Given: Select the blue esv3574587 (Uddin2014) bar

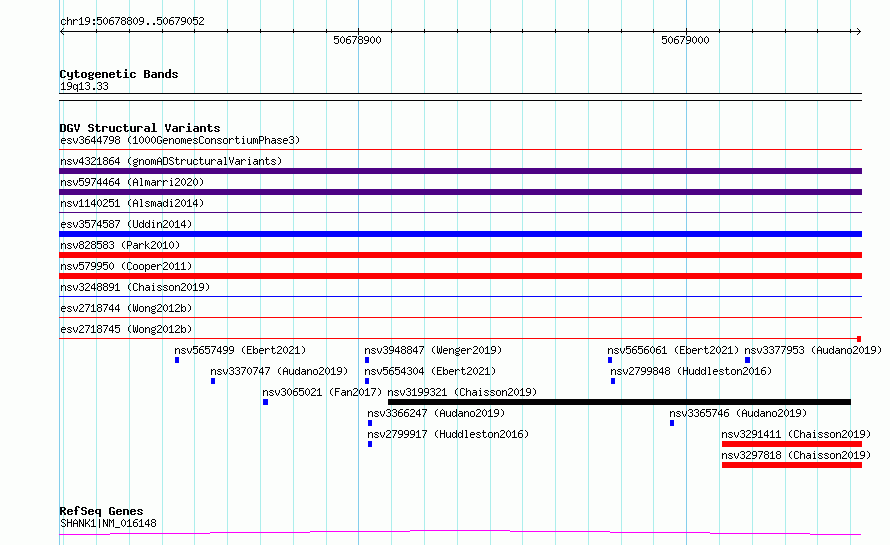Looking at the screenshot, I should (460, 234).
